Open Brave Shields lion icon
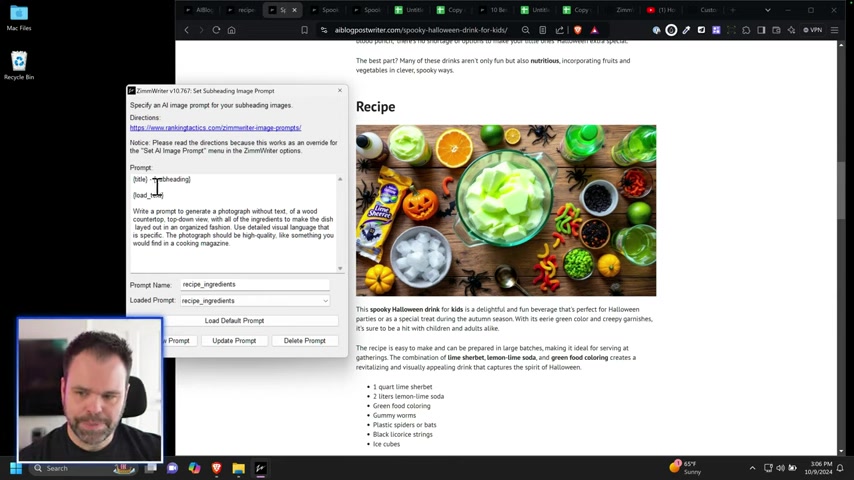The width and height of the screenshot is (854, 480). tap(578, 31)
